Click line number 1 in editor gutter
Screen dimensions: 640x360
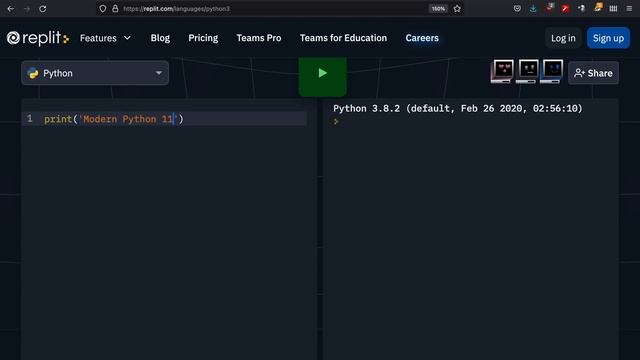point(29,119)
